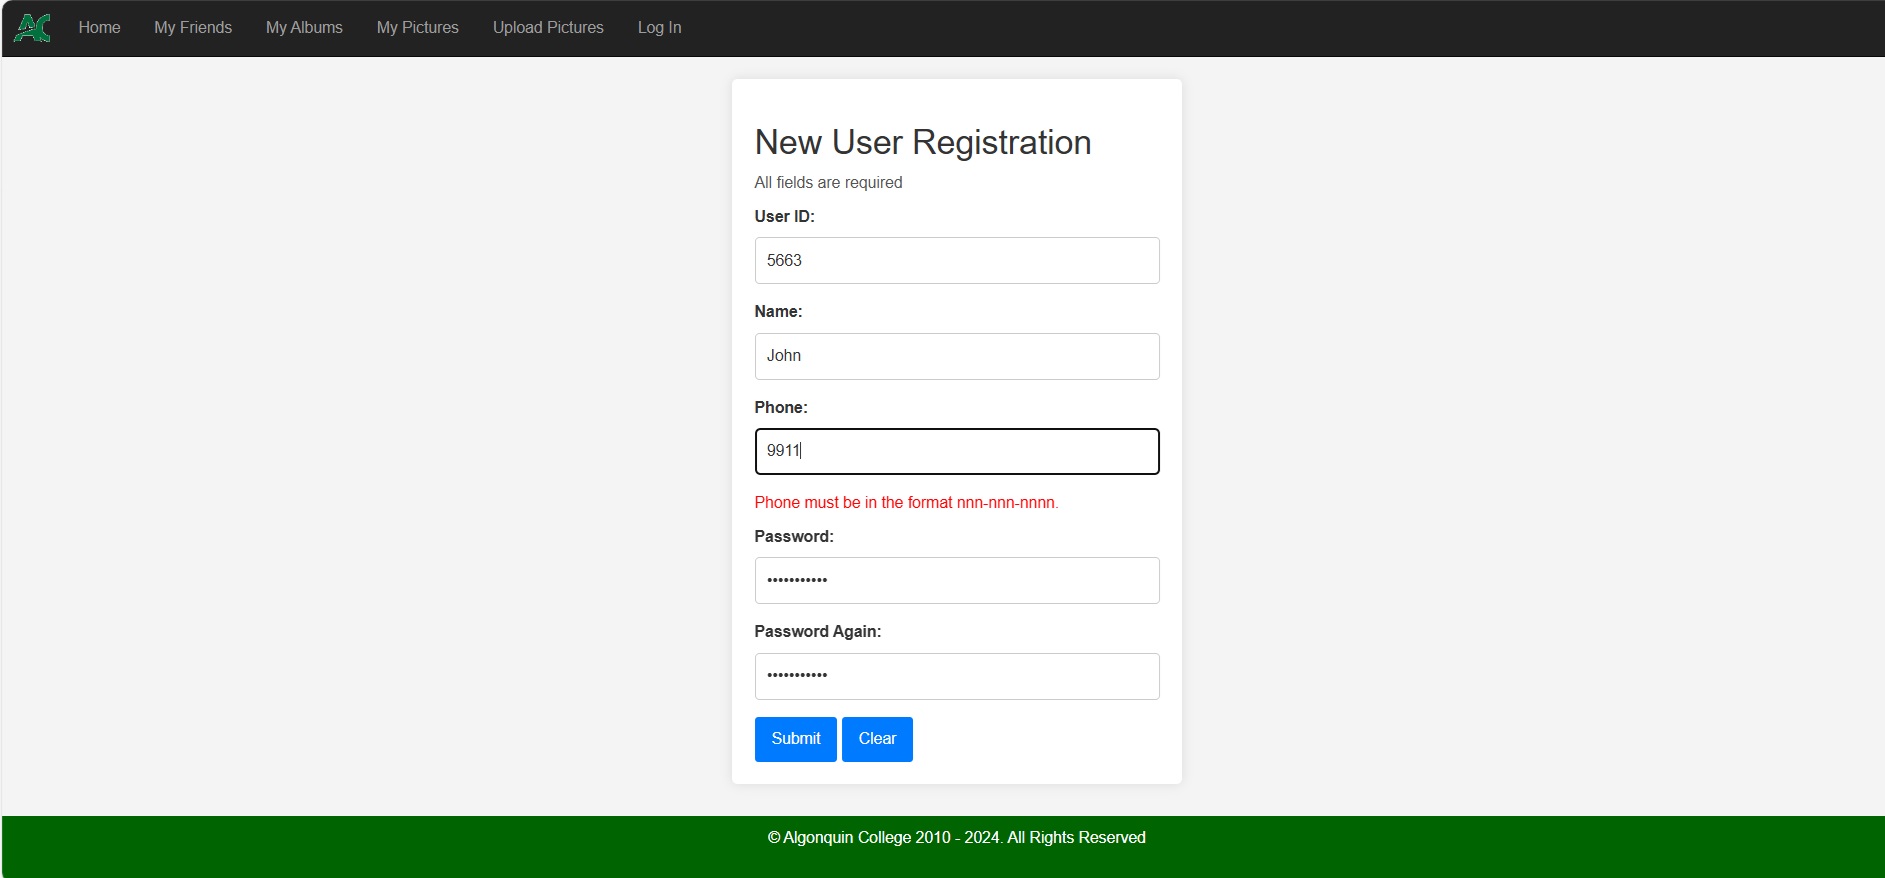The height and width of the screenshot is (878, 1885).
Task: Focus the Password Again input field
Action: (956, 676)
